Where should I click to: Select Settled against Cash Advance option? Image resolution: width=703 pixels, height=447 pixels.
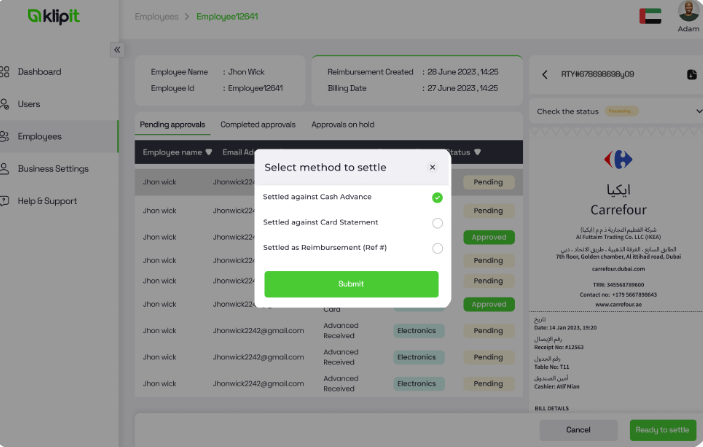[437, 197]
